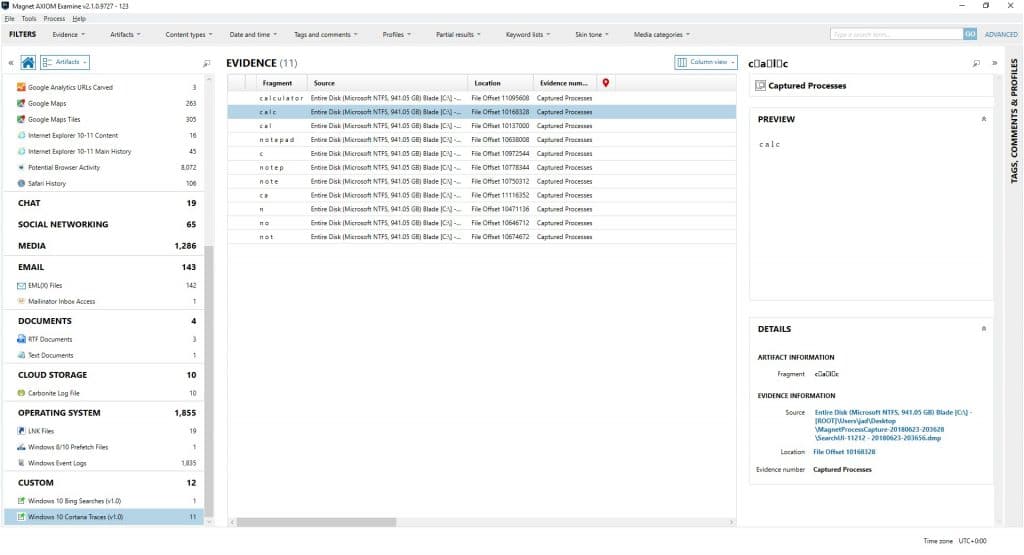Open the Media categories filter dropdown
This screenshot has height=555, width=1024.
pos(662,35)
